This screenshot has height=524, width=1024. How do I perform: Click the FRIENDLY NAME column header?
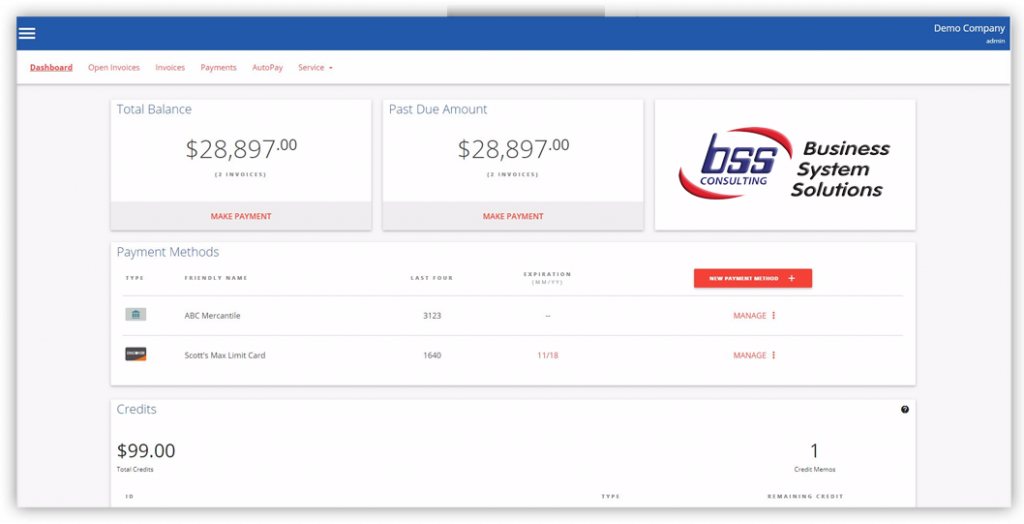click(x=216, y=278)
